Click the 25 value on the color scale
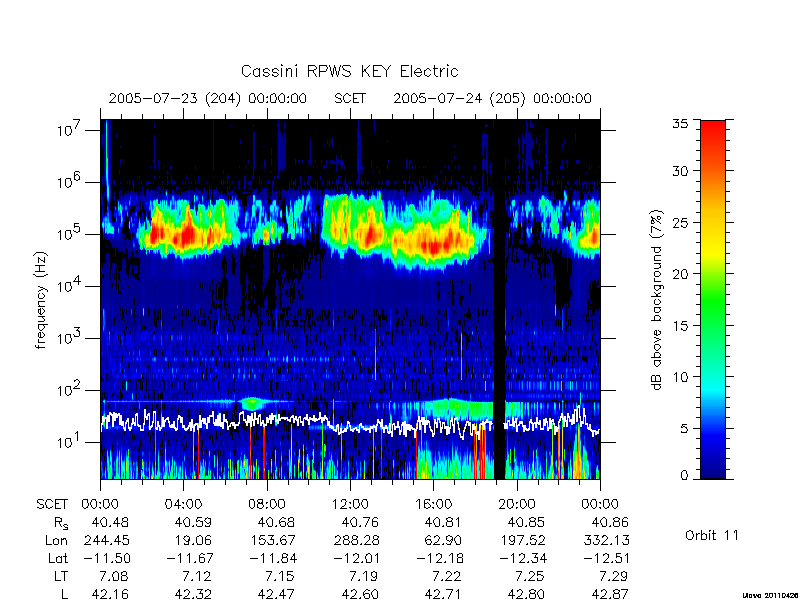This screenshot has height=600, width=800. coord(681,222)
